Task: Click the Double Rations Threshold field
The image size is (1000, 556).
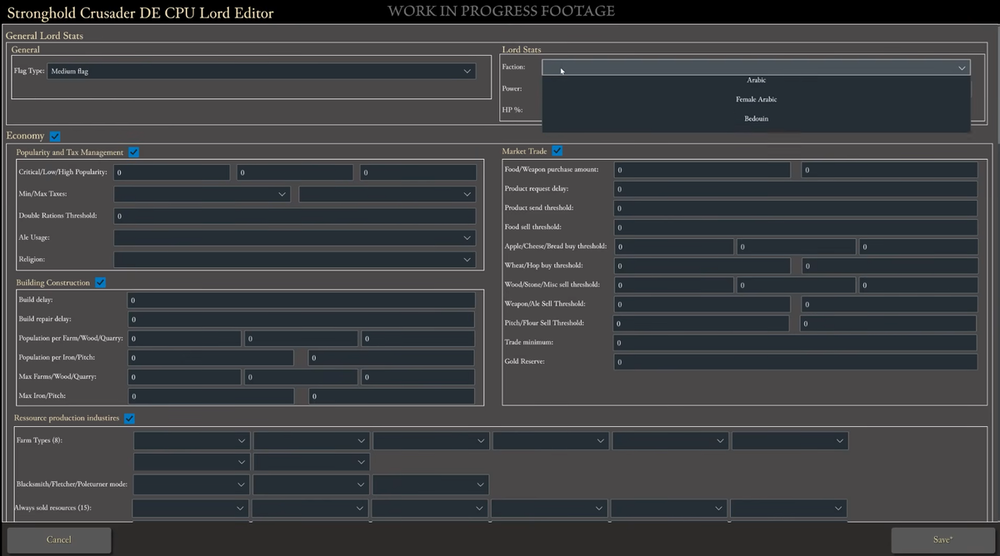Action: (294, 216)
